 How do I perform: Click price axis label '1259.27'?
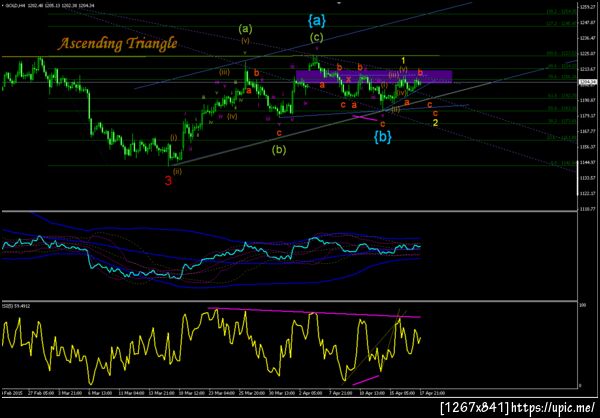pyautogui.click(x=587, y=7)
